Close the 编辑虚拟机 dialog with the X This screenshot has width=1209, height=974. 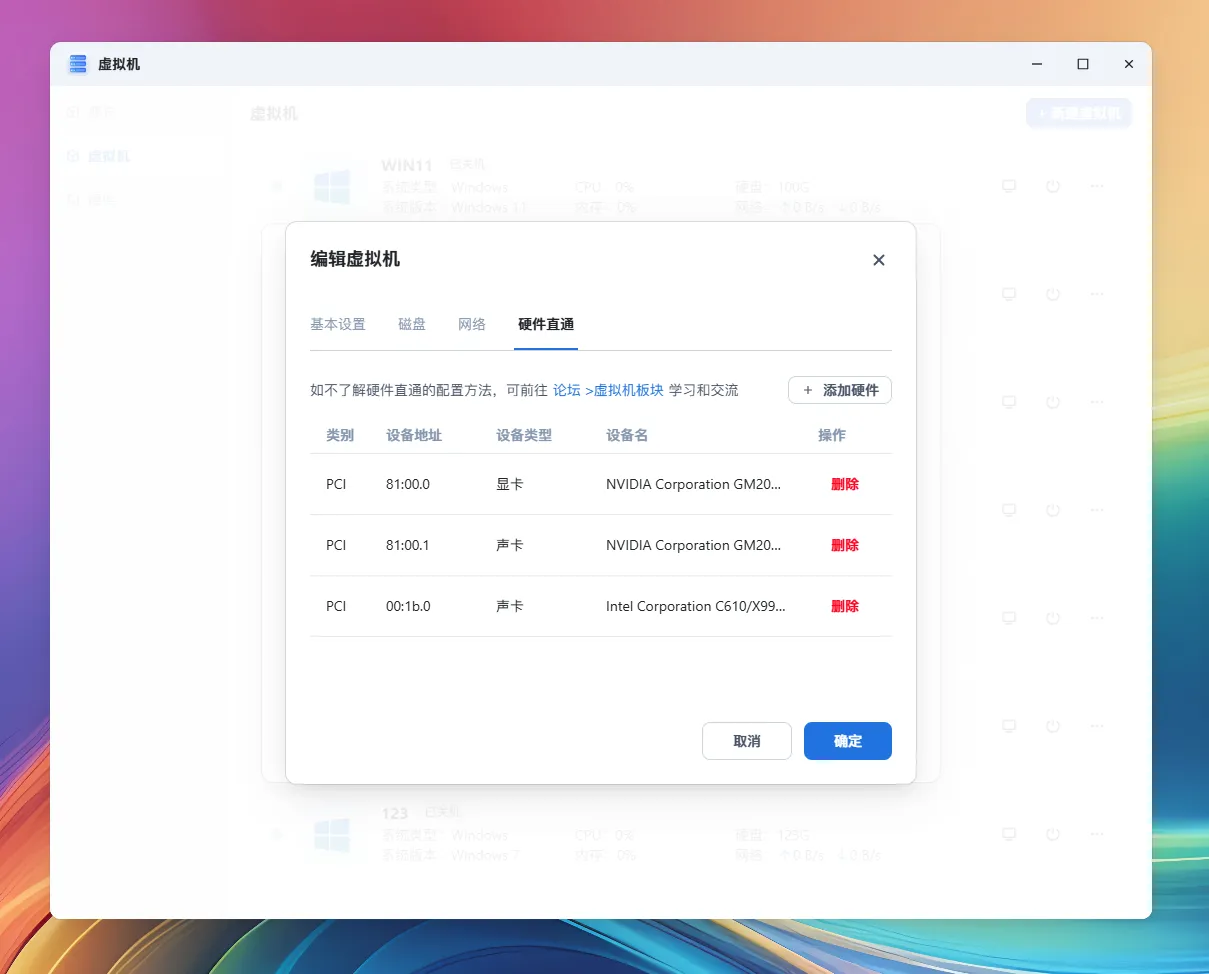pyautogui.click(x=879, y=260)
